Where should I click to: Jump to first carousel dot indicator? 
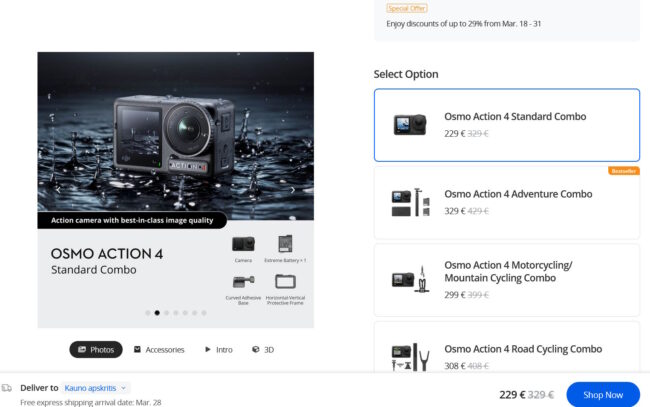(147, 313)
